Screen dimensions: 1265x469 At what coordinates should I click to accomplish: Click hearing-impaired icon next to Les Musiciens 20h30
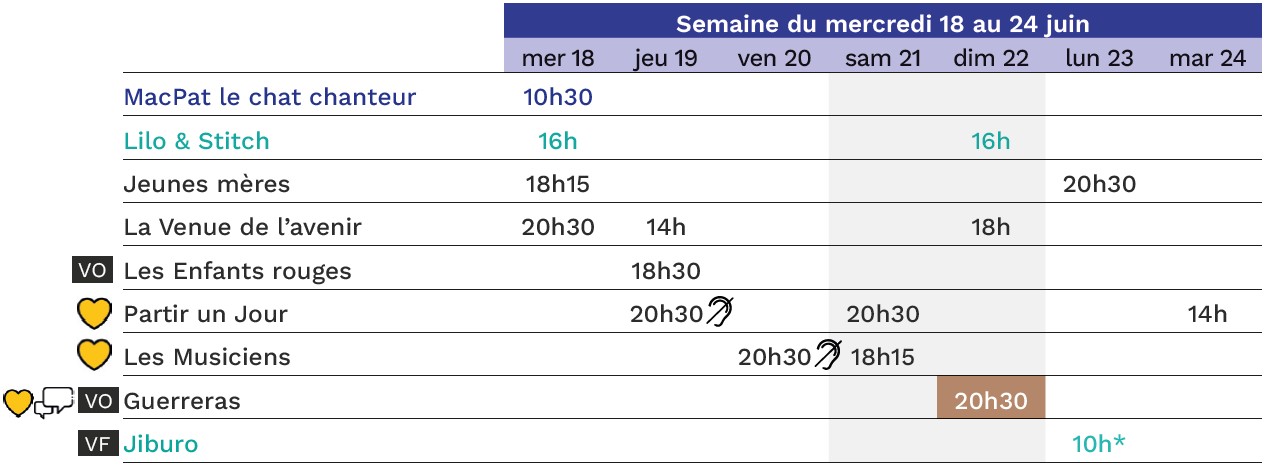(828, 354)
